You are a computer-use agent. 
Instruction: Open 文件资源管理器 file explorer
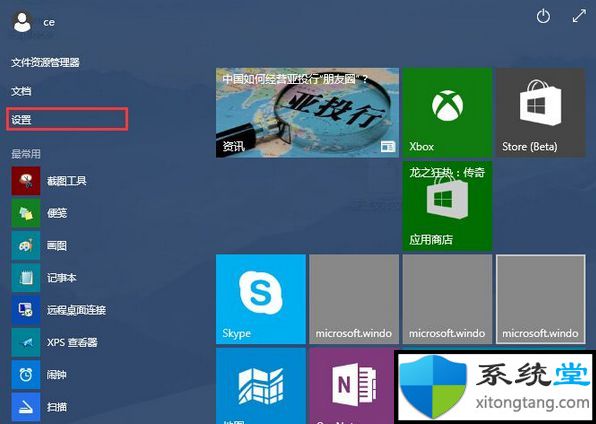point(45,62)
